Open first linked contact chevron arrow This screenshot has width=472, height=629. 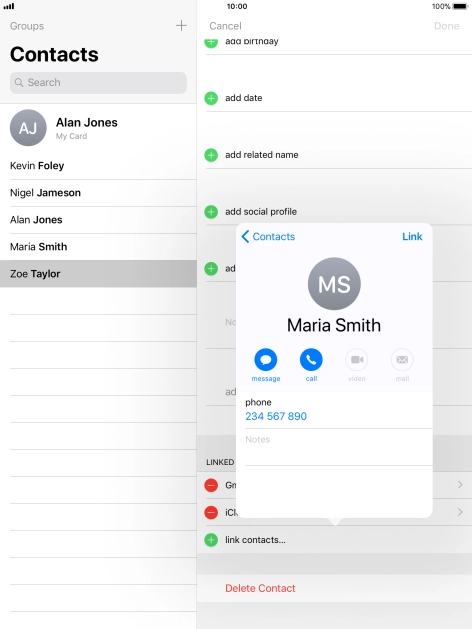pos(460,485)
